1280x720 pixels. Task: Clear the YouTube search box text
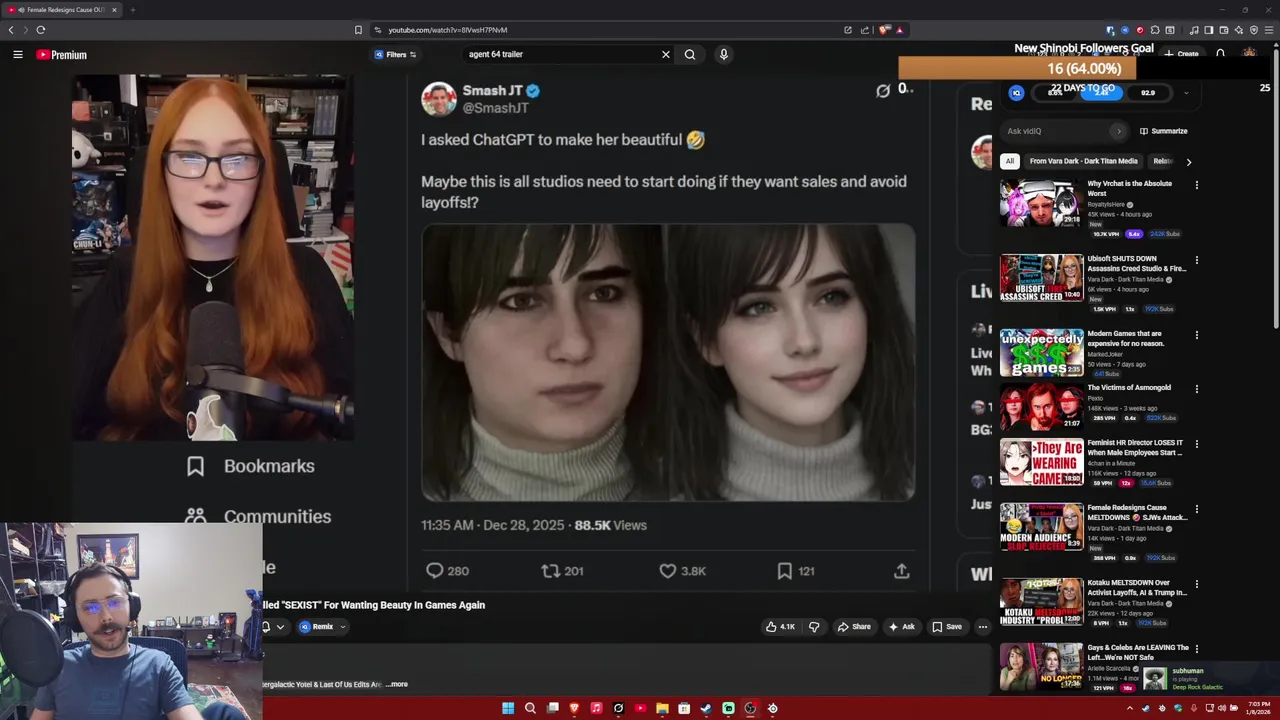click(666, 54)
